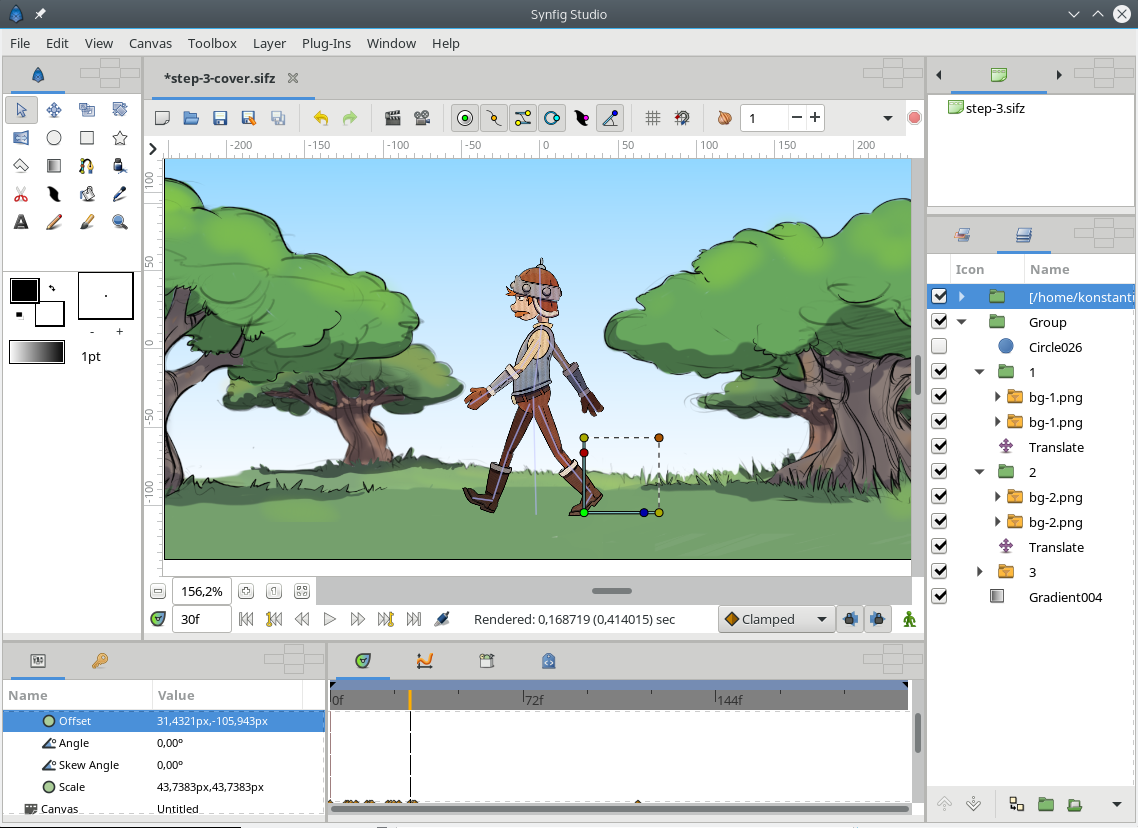Collapse the Group layer
Image resolution: width=1138 pixels, height=828 pixels.
(962, 321)
